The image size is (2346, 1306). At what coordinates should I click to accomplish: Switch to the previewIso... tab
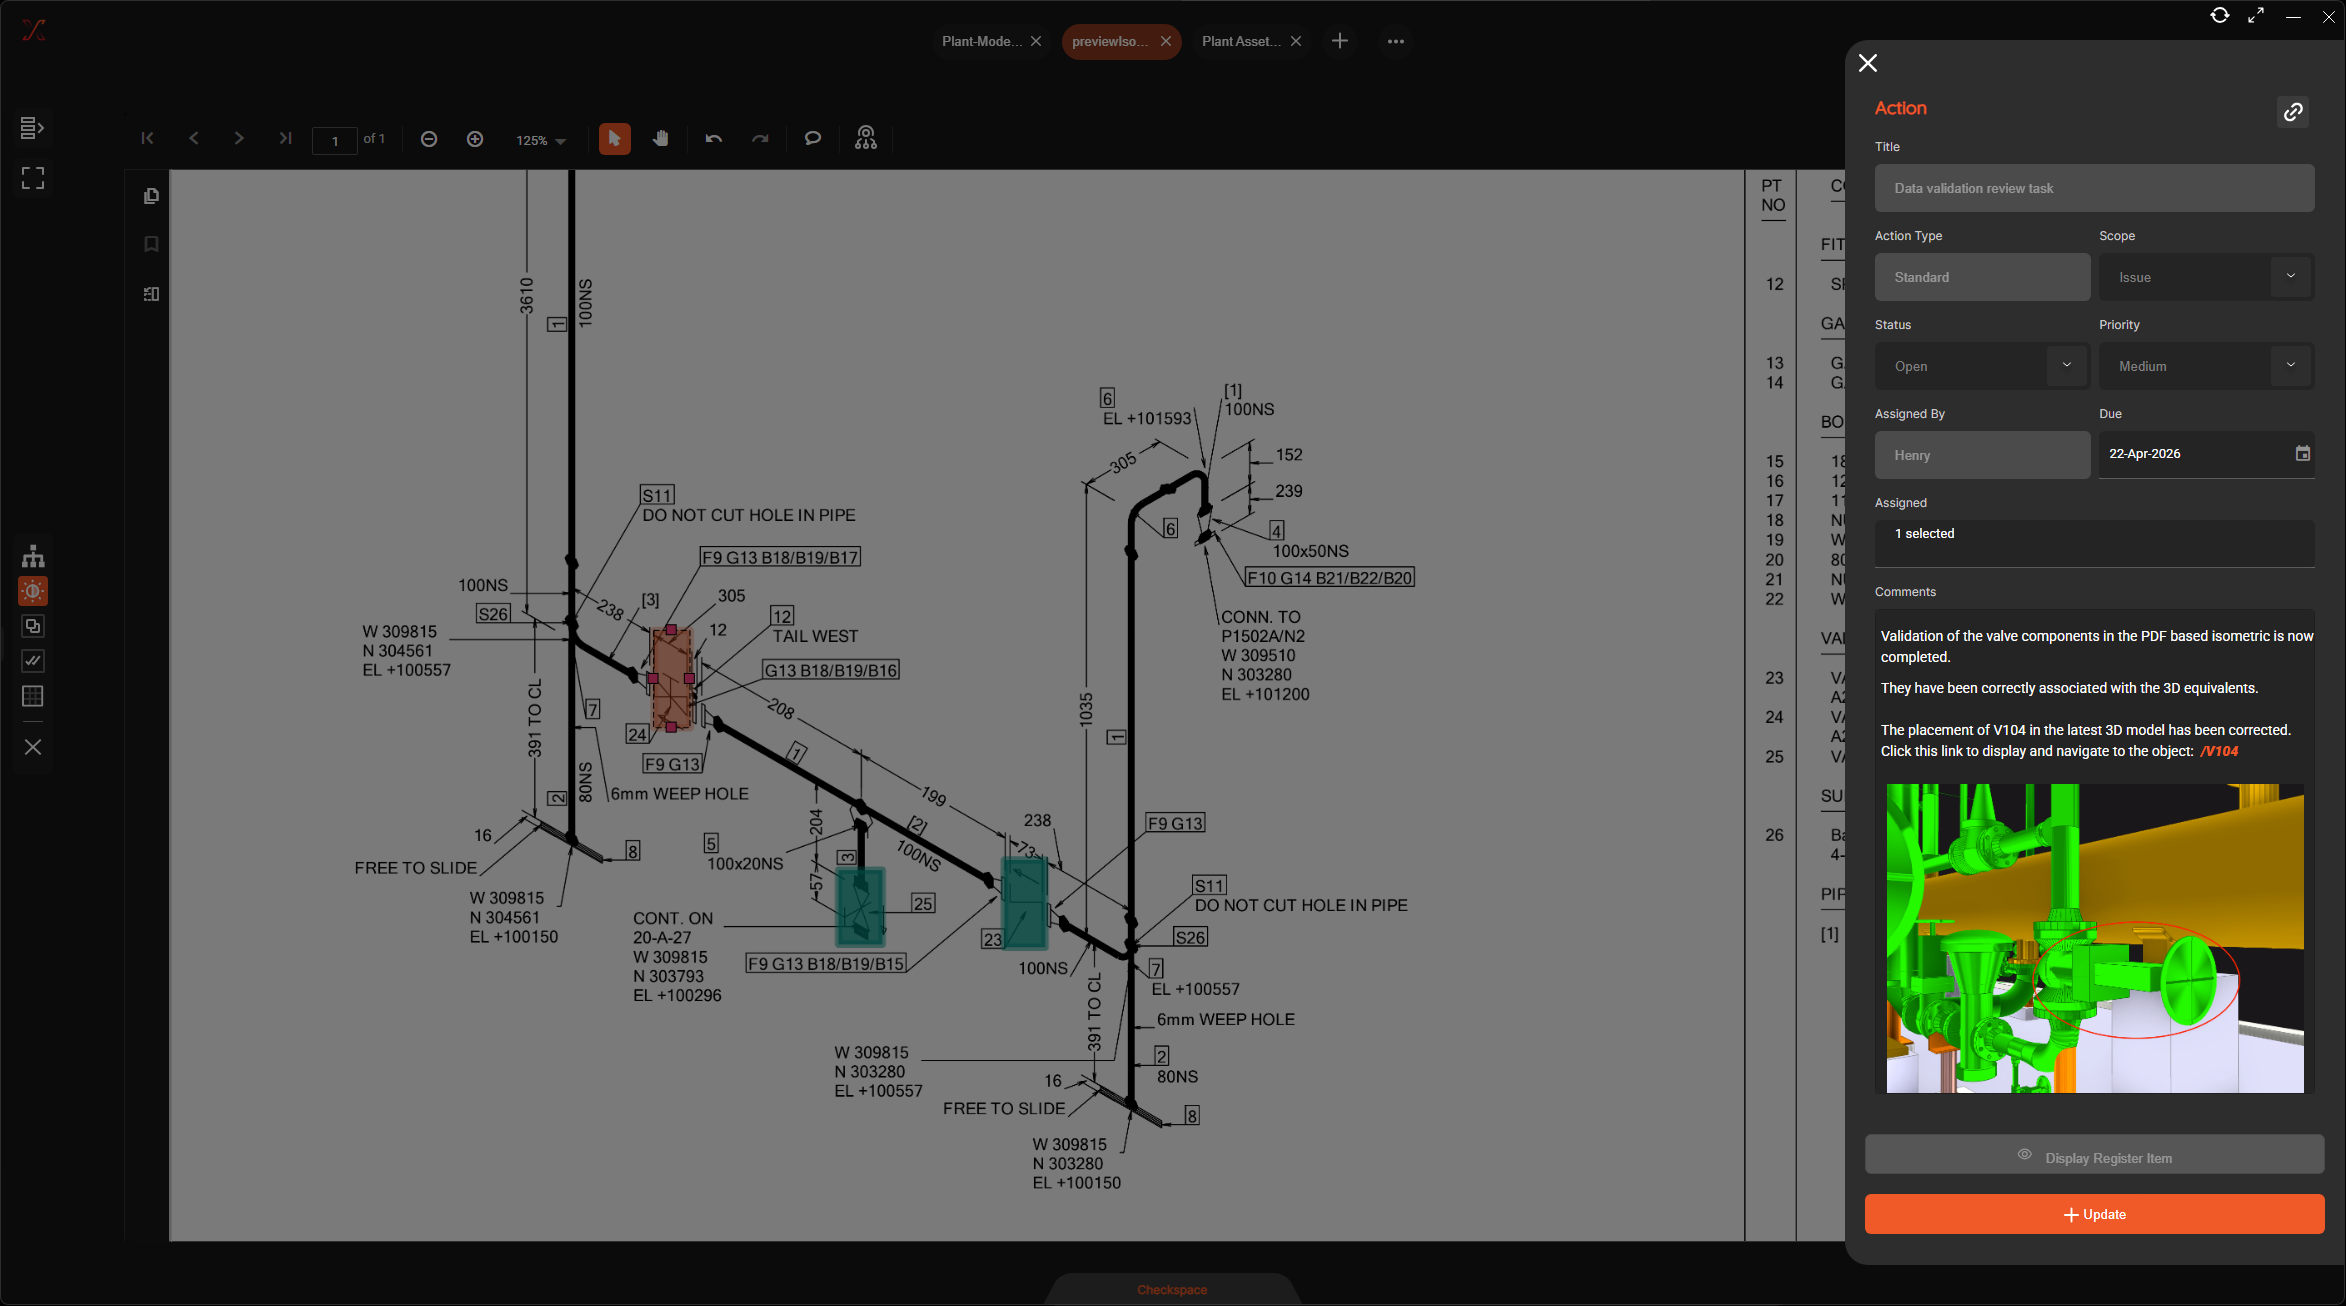tap(1109, 41)
